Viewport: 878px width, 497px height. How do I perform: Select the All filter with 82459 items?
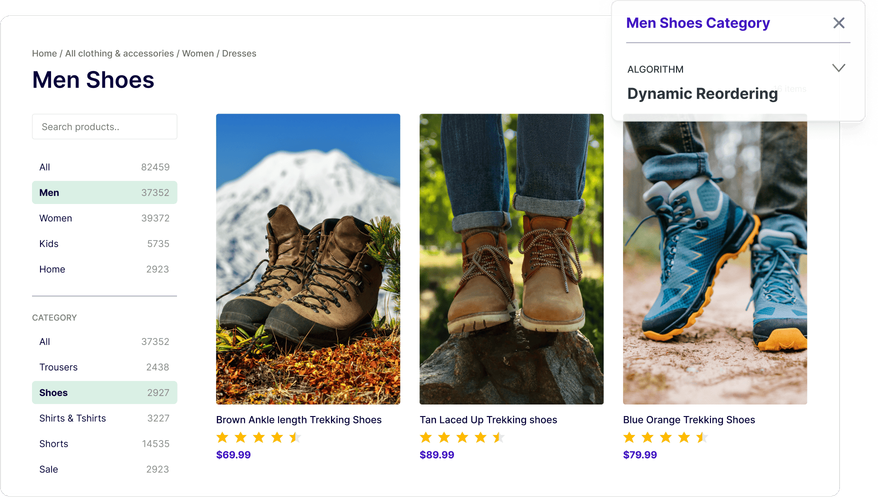coord(105,167)
